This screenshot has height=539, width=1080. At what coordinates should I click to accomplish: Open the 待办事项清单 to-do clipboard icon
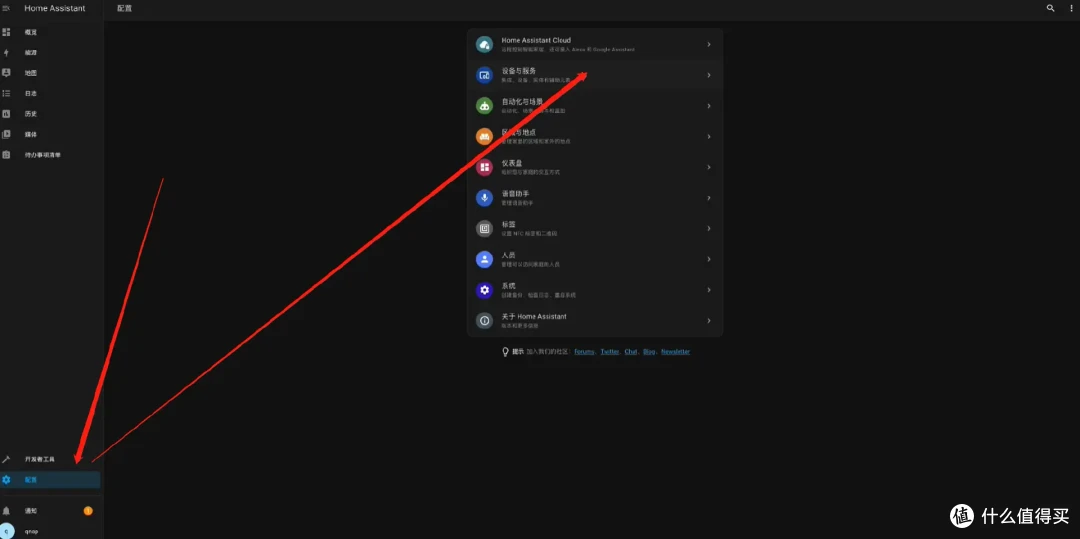(x=6, y=155)
